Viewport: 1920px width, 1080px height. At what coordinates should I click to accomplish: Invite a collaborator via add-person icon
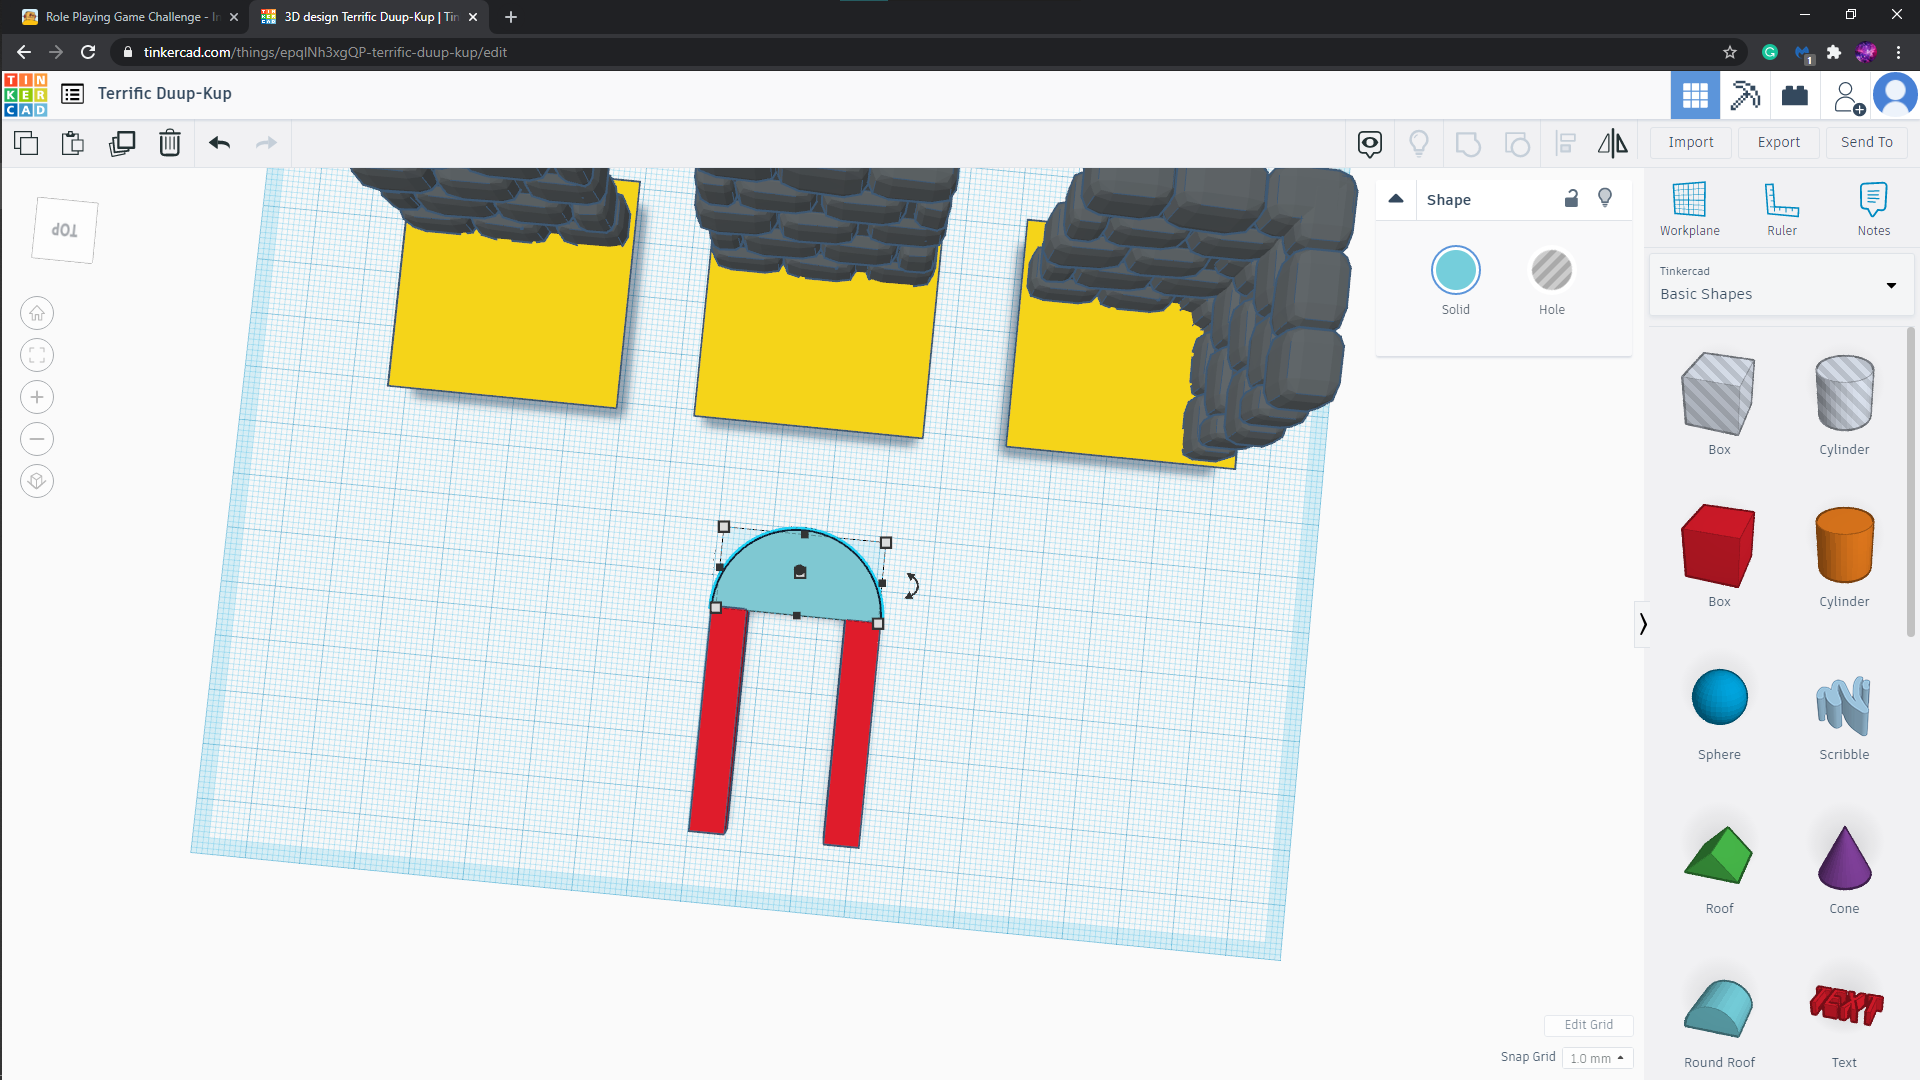(1848, 97)
